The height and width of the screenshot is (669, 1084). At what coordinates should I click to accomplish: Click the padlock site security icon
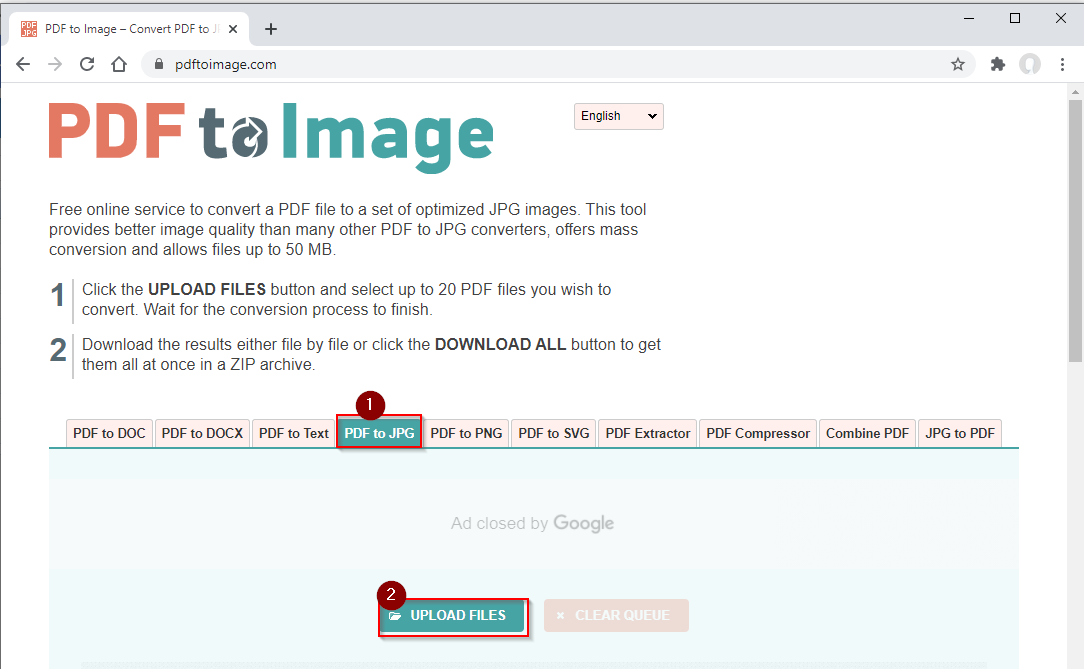click(x=159, y=64)
